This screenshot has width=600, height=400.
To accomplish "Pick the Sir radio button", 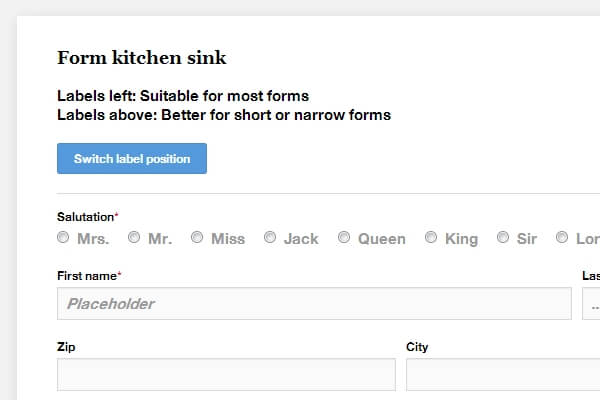I will [503, 238].
